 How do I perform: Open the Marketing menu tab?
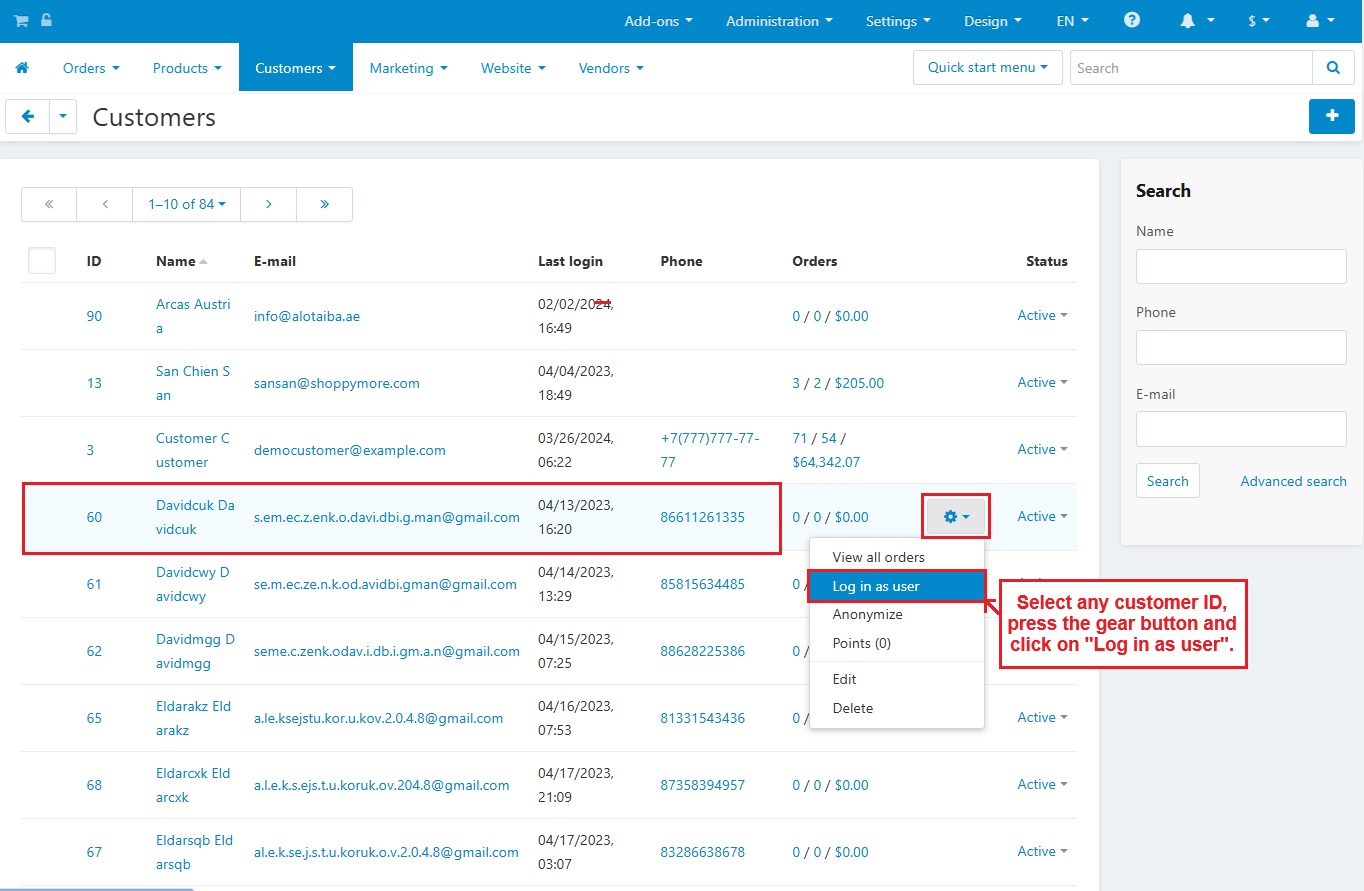[408, 68]
